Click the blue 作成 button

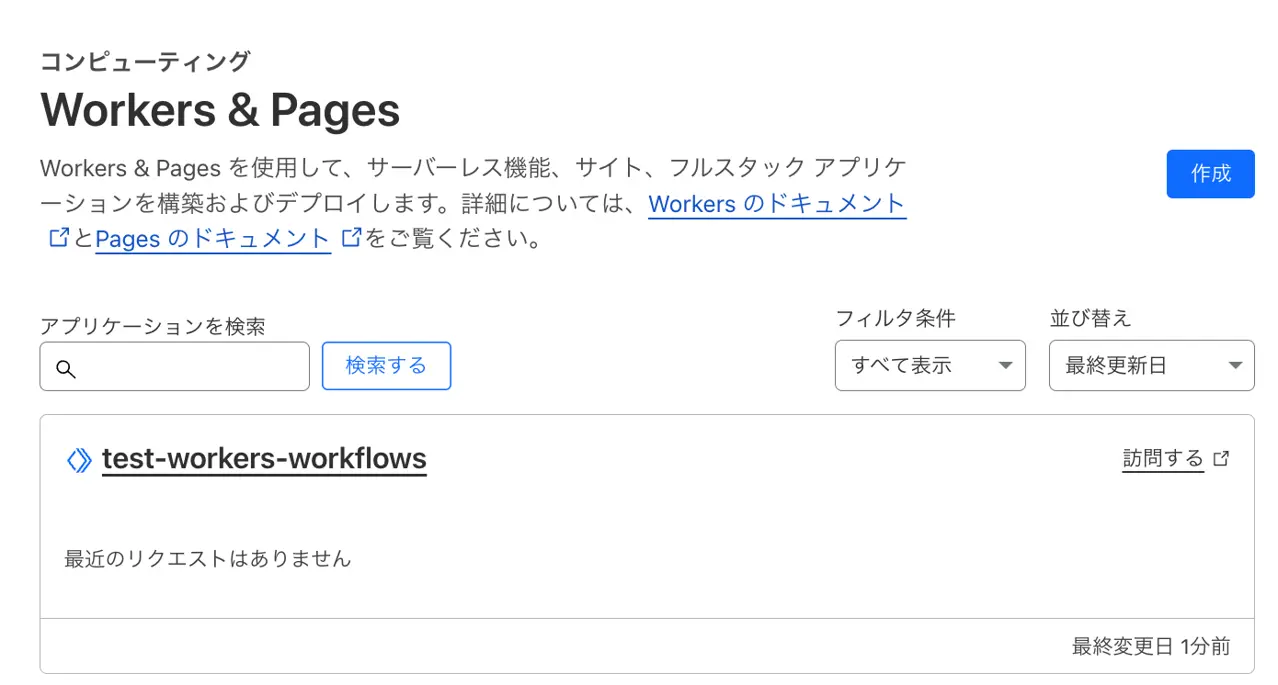[1210, 174]
